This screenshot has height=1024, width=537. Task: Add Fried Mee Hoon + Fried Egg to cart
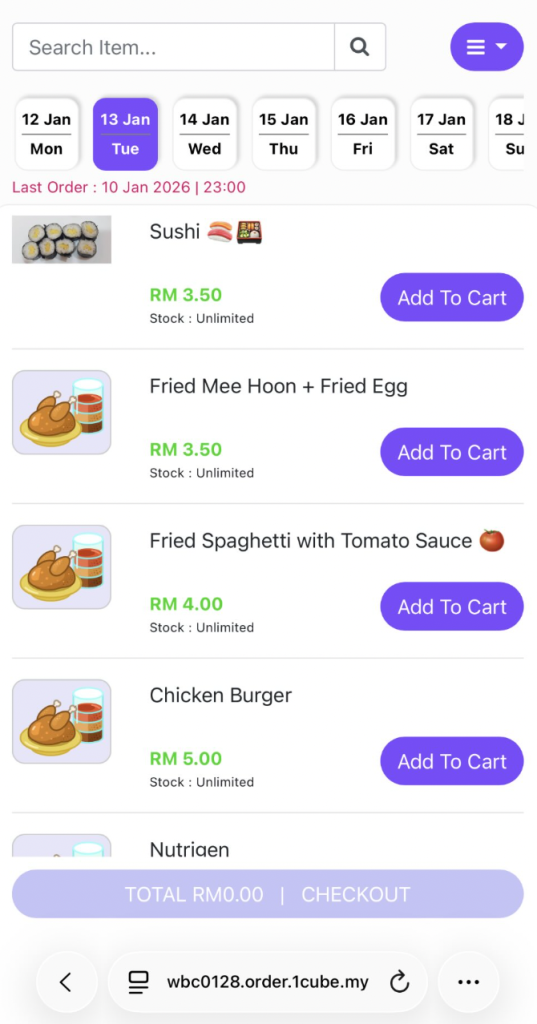pos(452,452)
